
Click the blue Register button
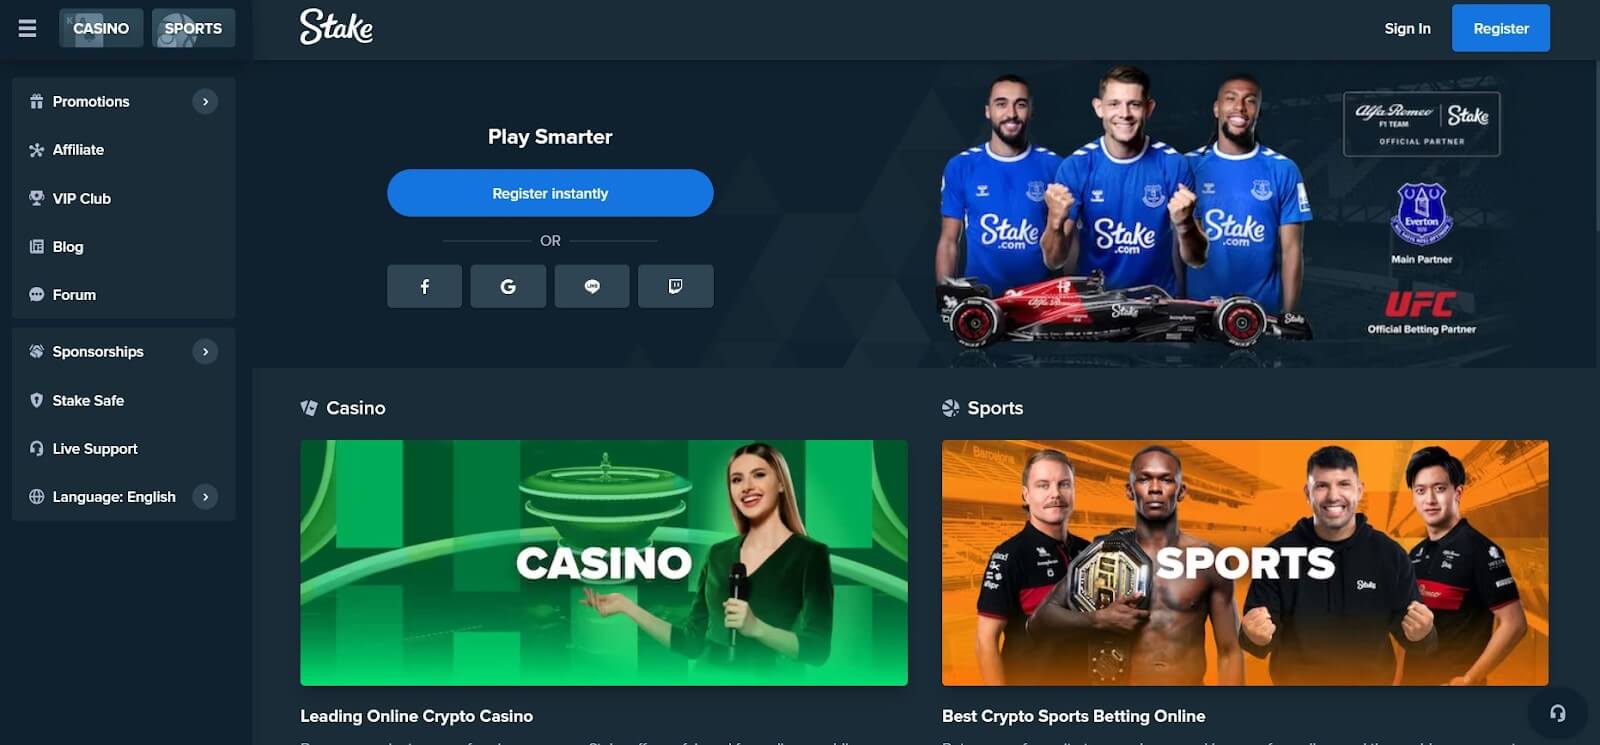(1501, 28)
